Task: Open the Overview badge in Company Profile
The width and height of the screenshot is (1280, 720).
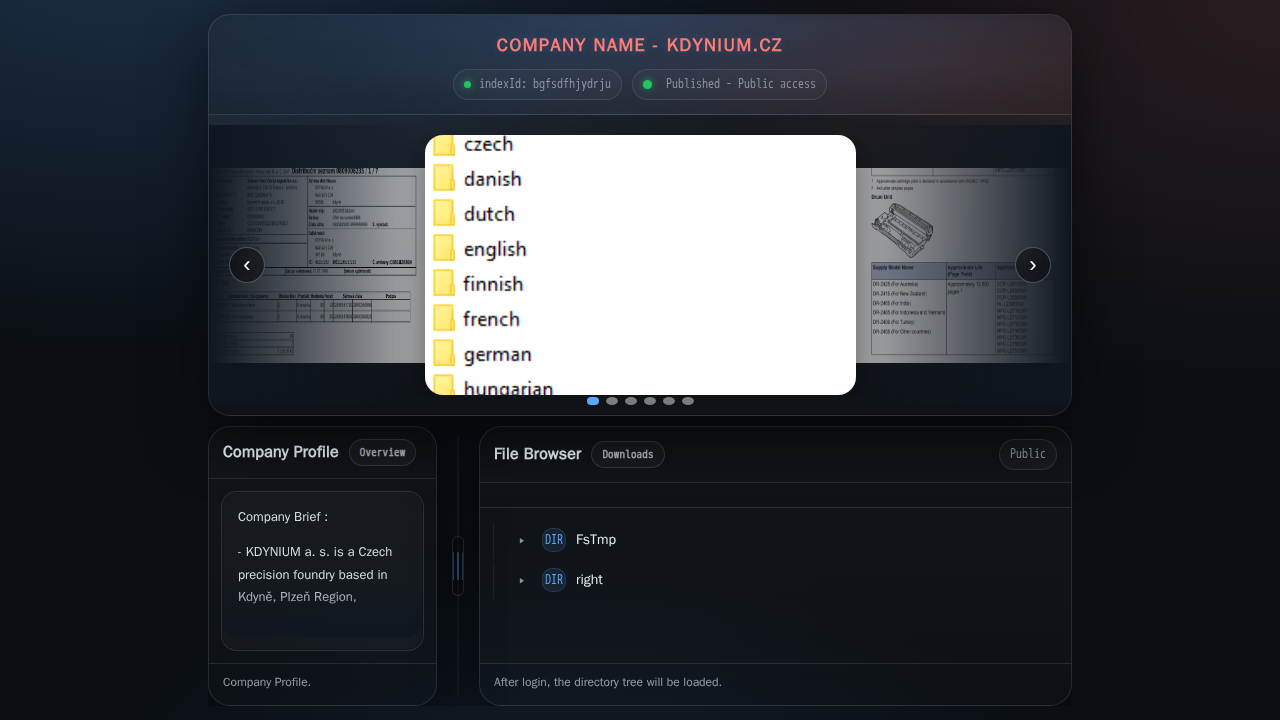Action: click(x=382, y=453)
